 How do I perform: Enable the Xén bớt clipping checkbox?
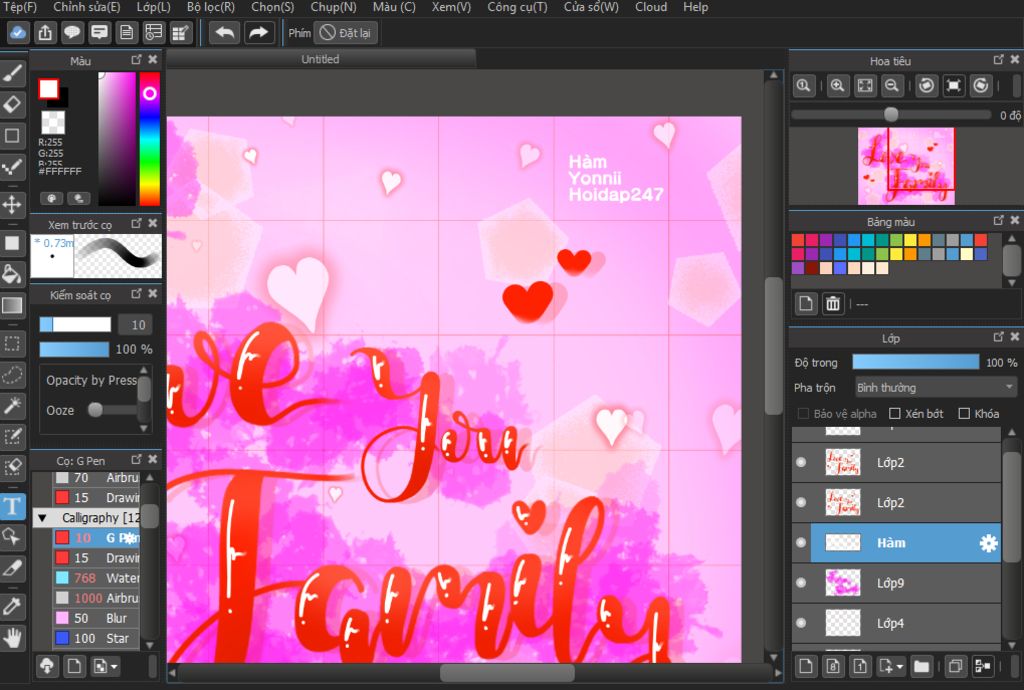point(895,414)
